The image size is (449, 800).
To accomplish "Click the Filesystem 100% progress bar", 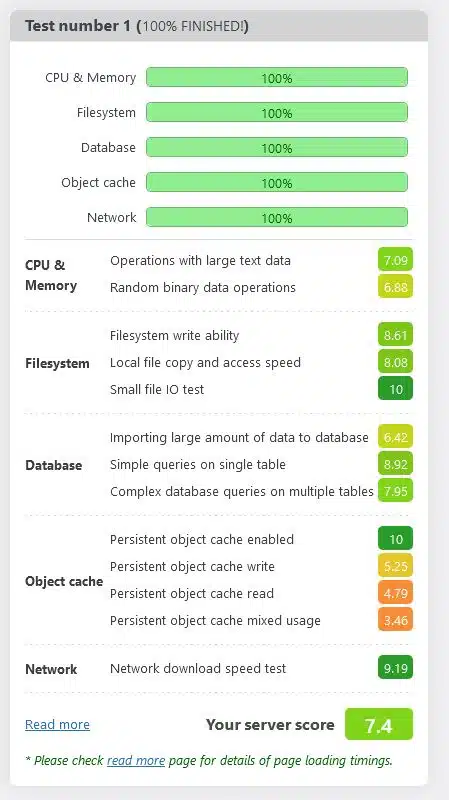I will click(x=277, y=113).
